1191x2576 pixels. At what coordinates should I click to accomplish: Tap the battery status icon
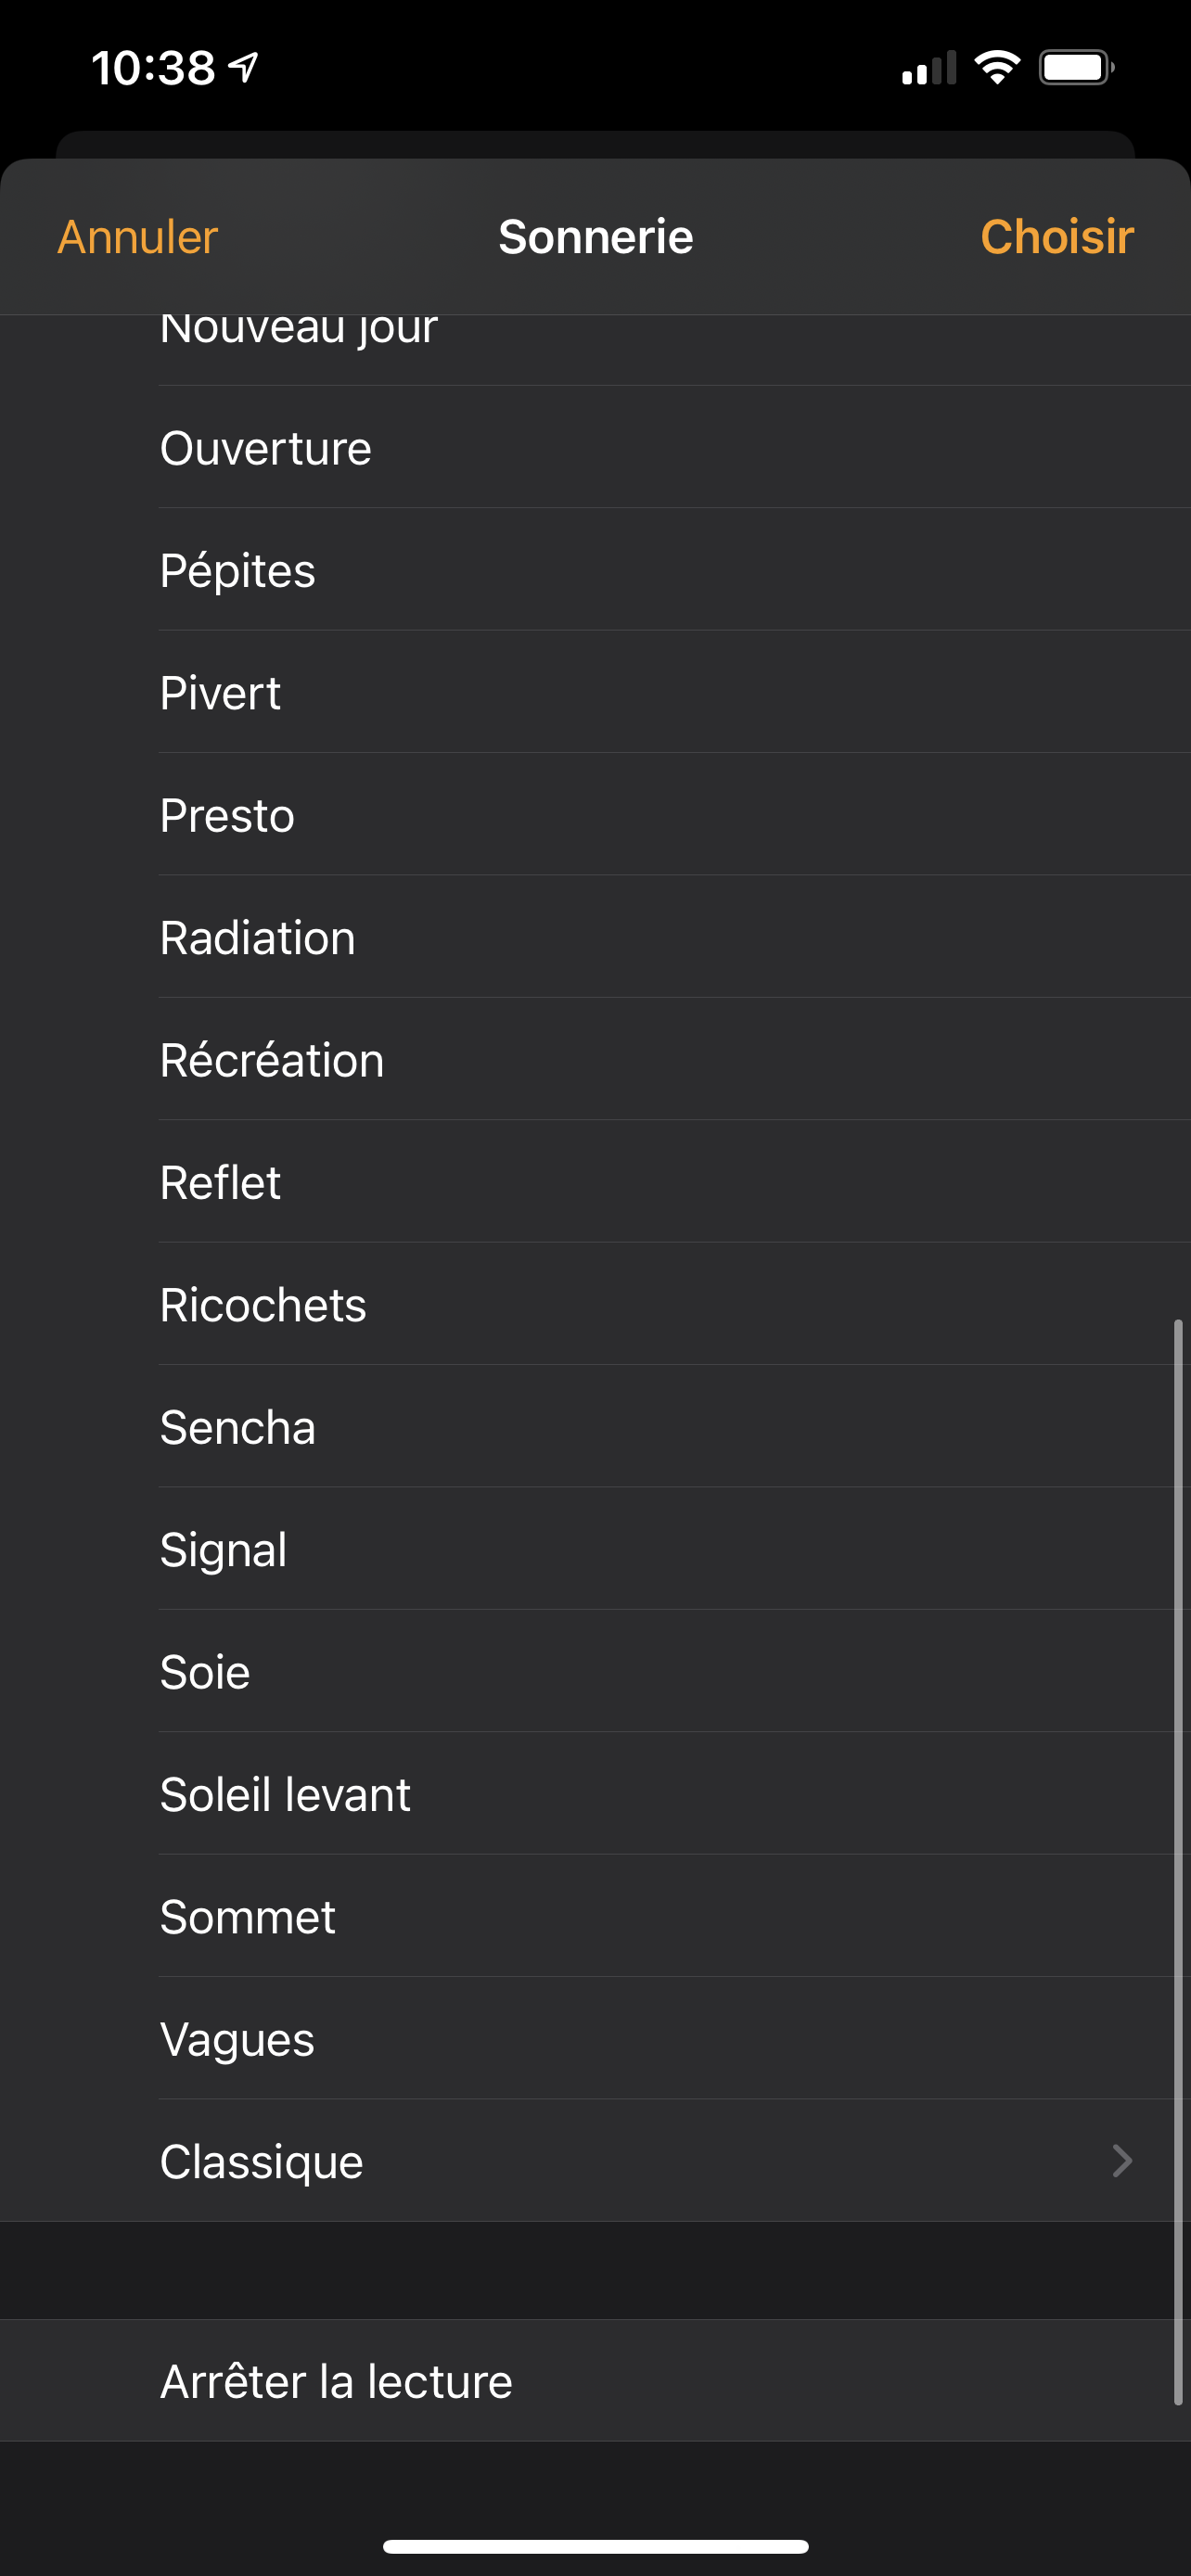pos(1076,68)
